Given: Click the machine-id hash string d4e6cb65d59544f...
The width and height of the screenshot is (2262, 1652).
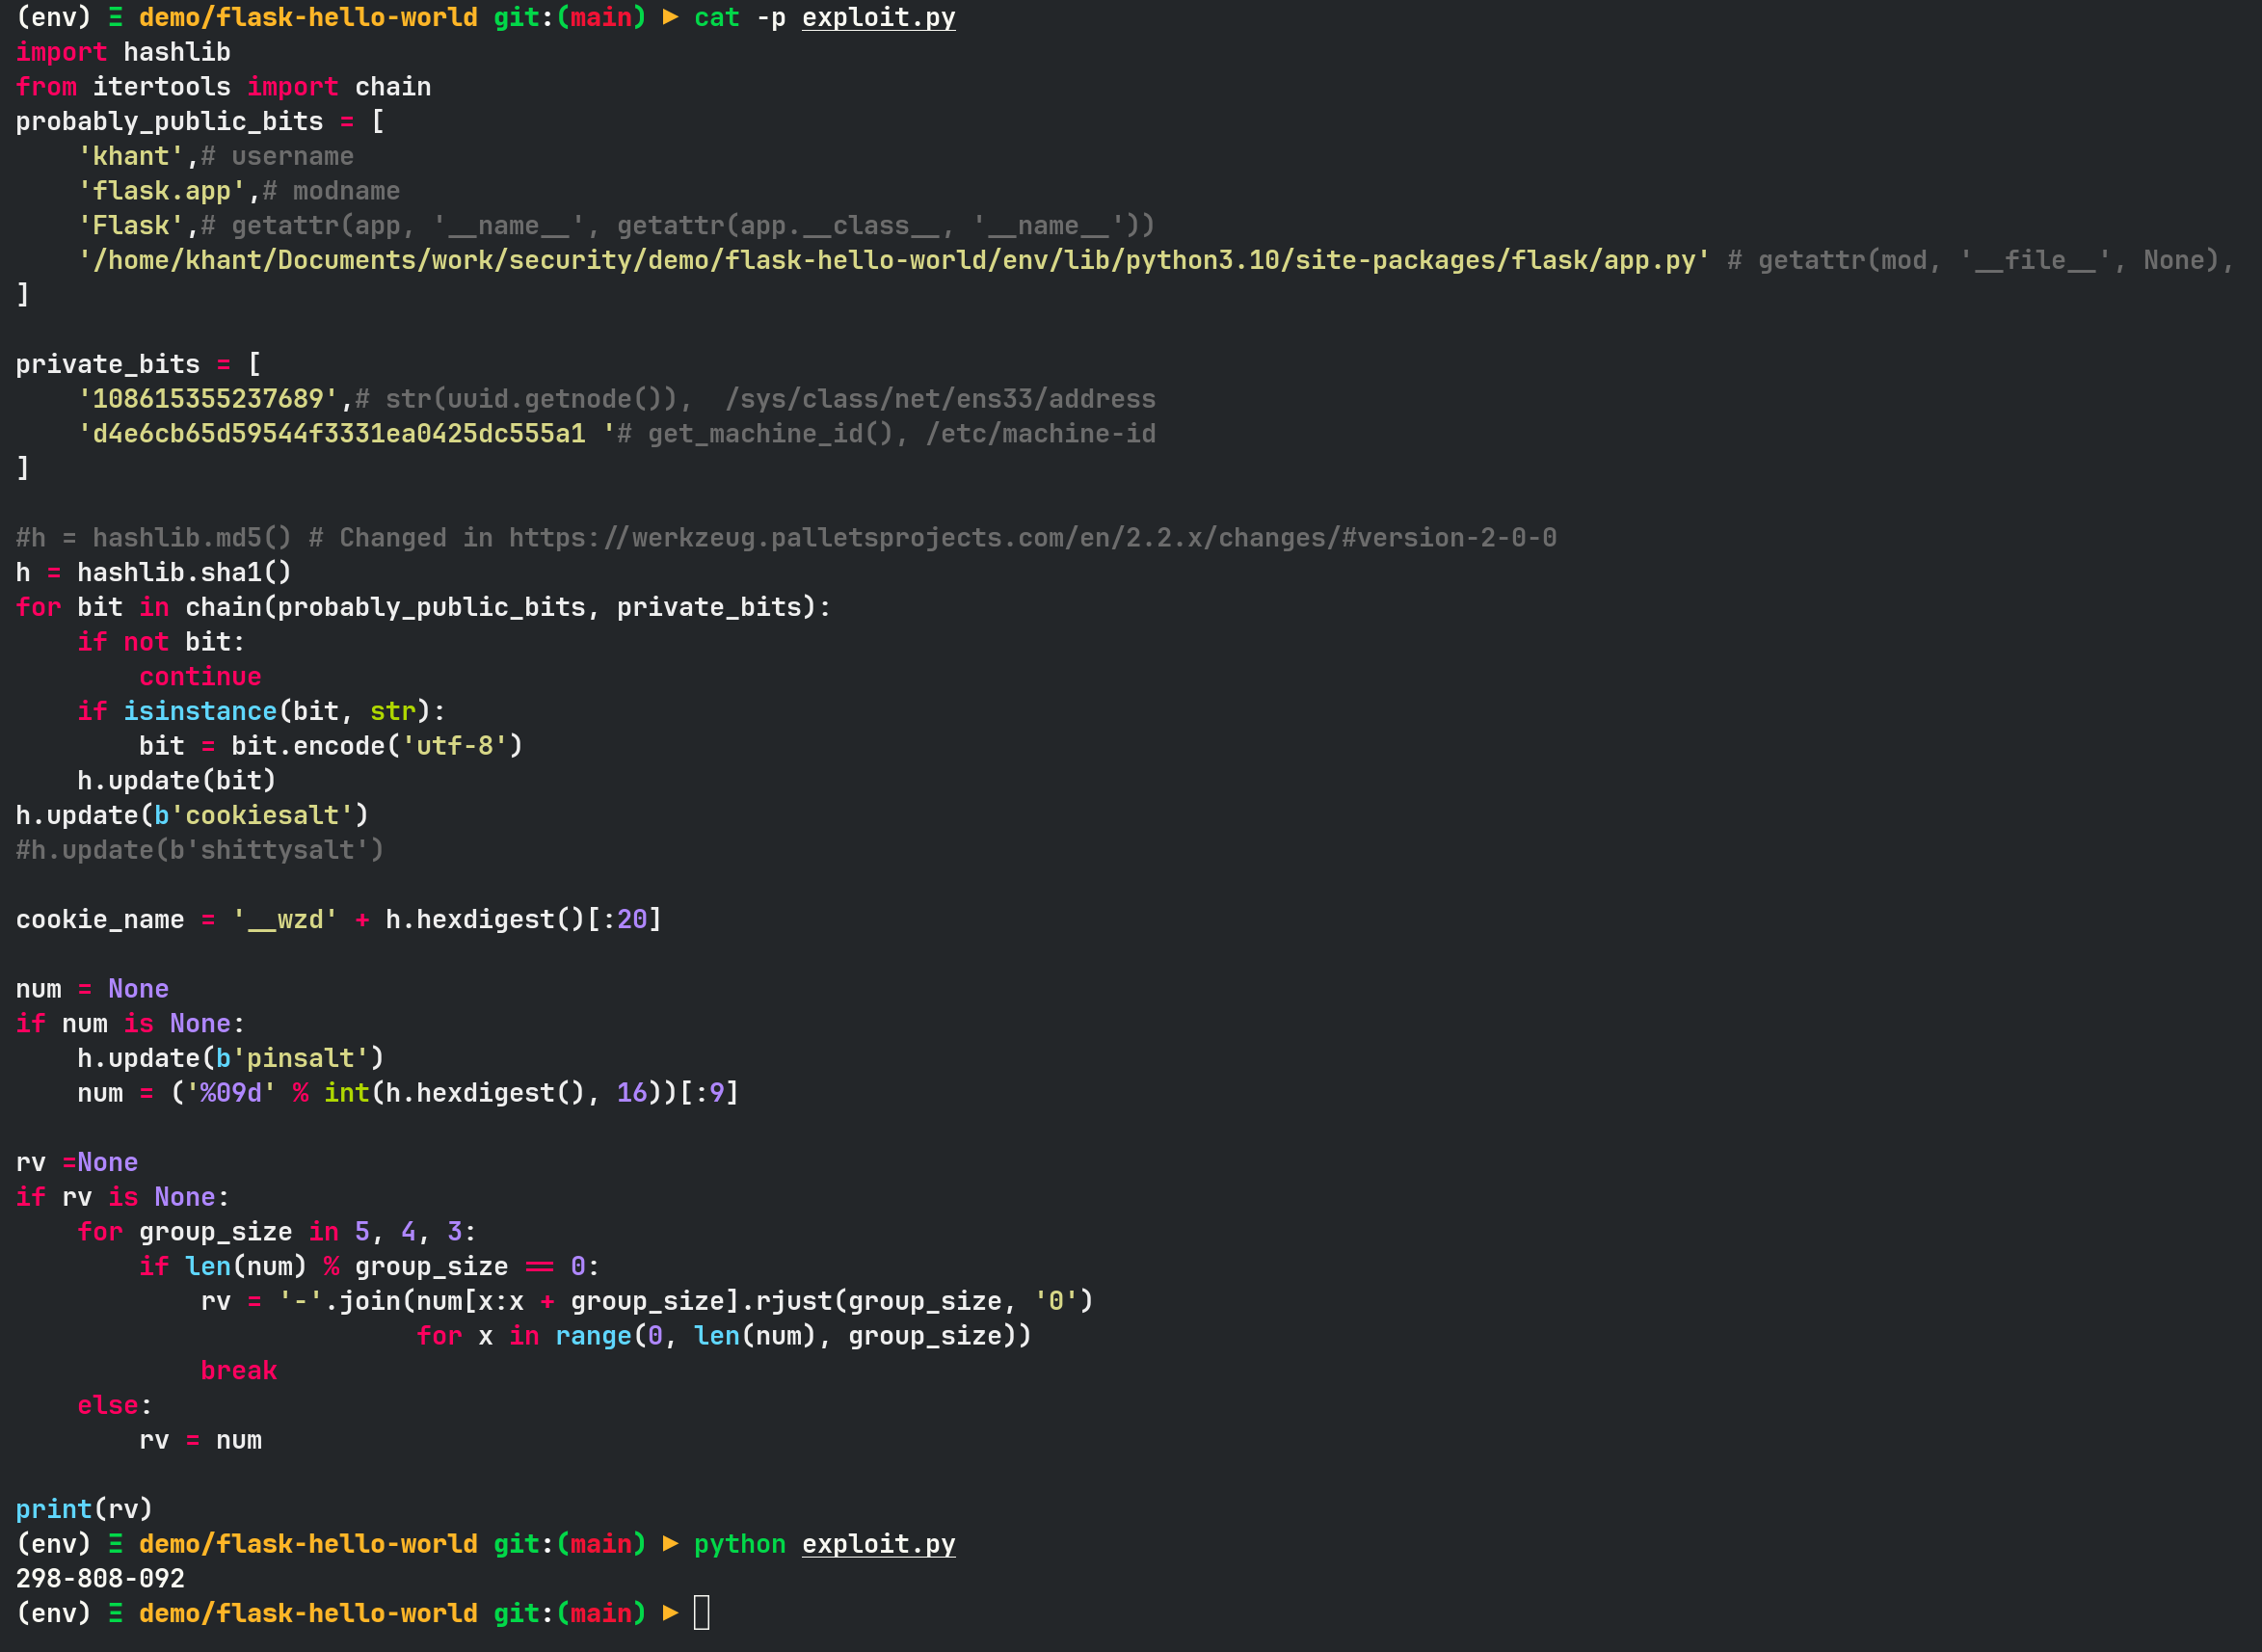Looking at the screenshot, I should (340, 434).
